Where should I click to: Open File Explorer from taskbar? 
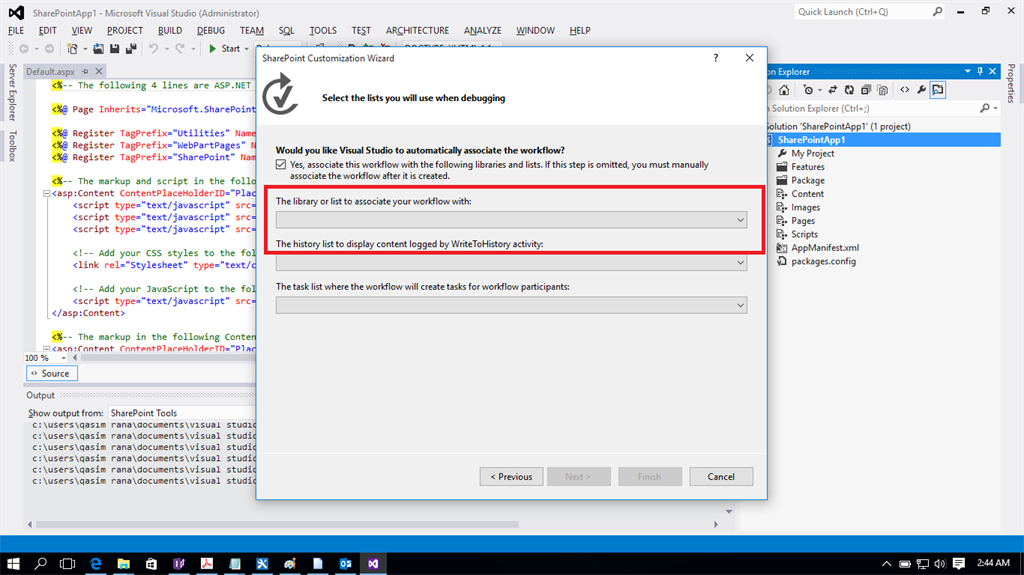pyautogui.click(x=123, y=563)
